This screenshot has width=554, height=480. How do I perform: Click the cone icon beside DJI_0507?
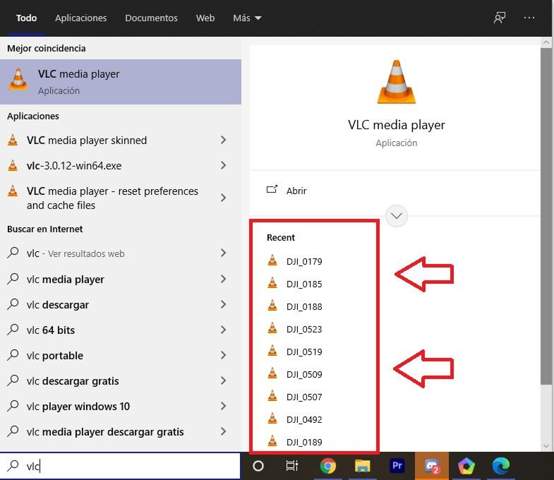pyautogui.click(x=272, y=396)
